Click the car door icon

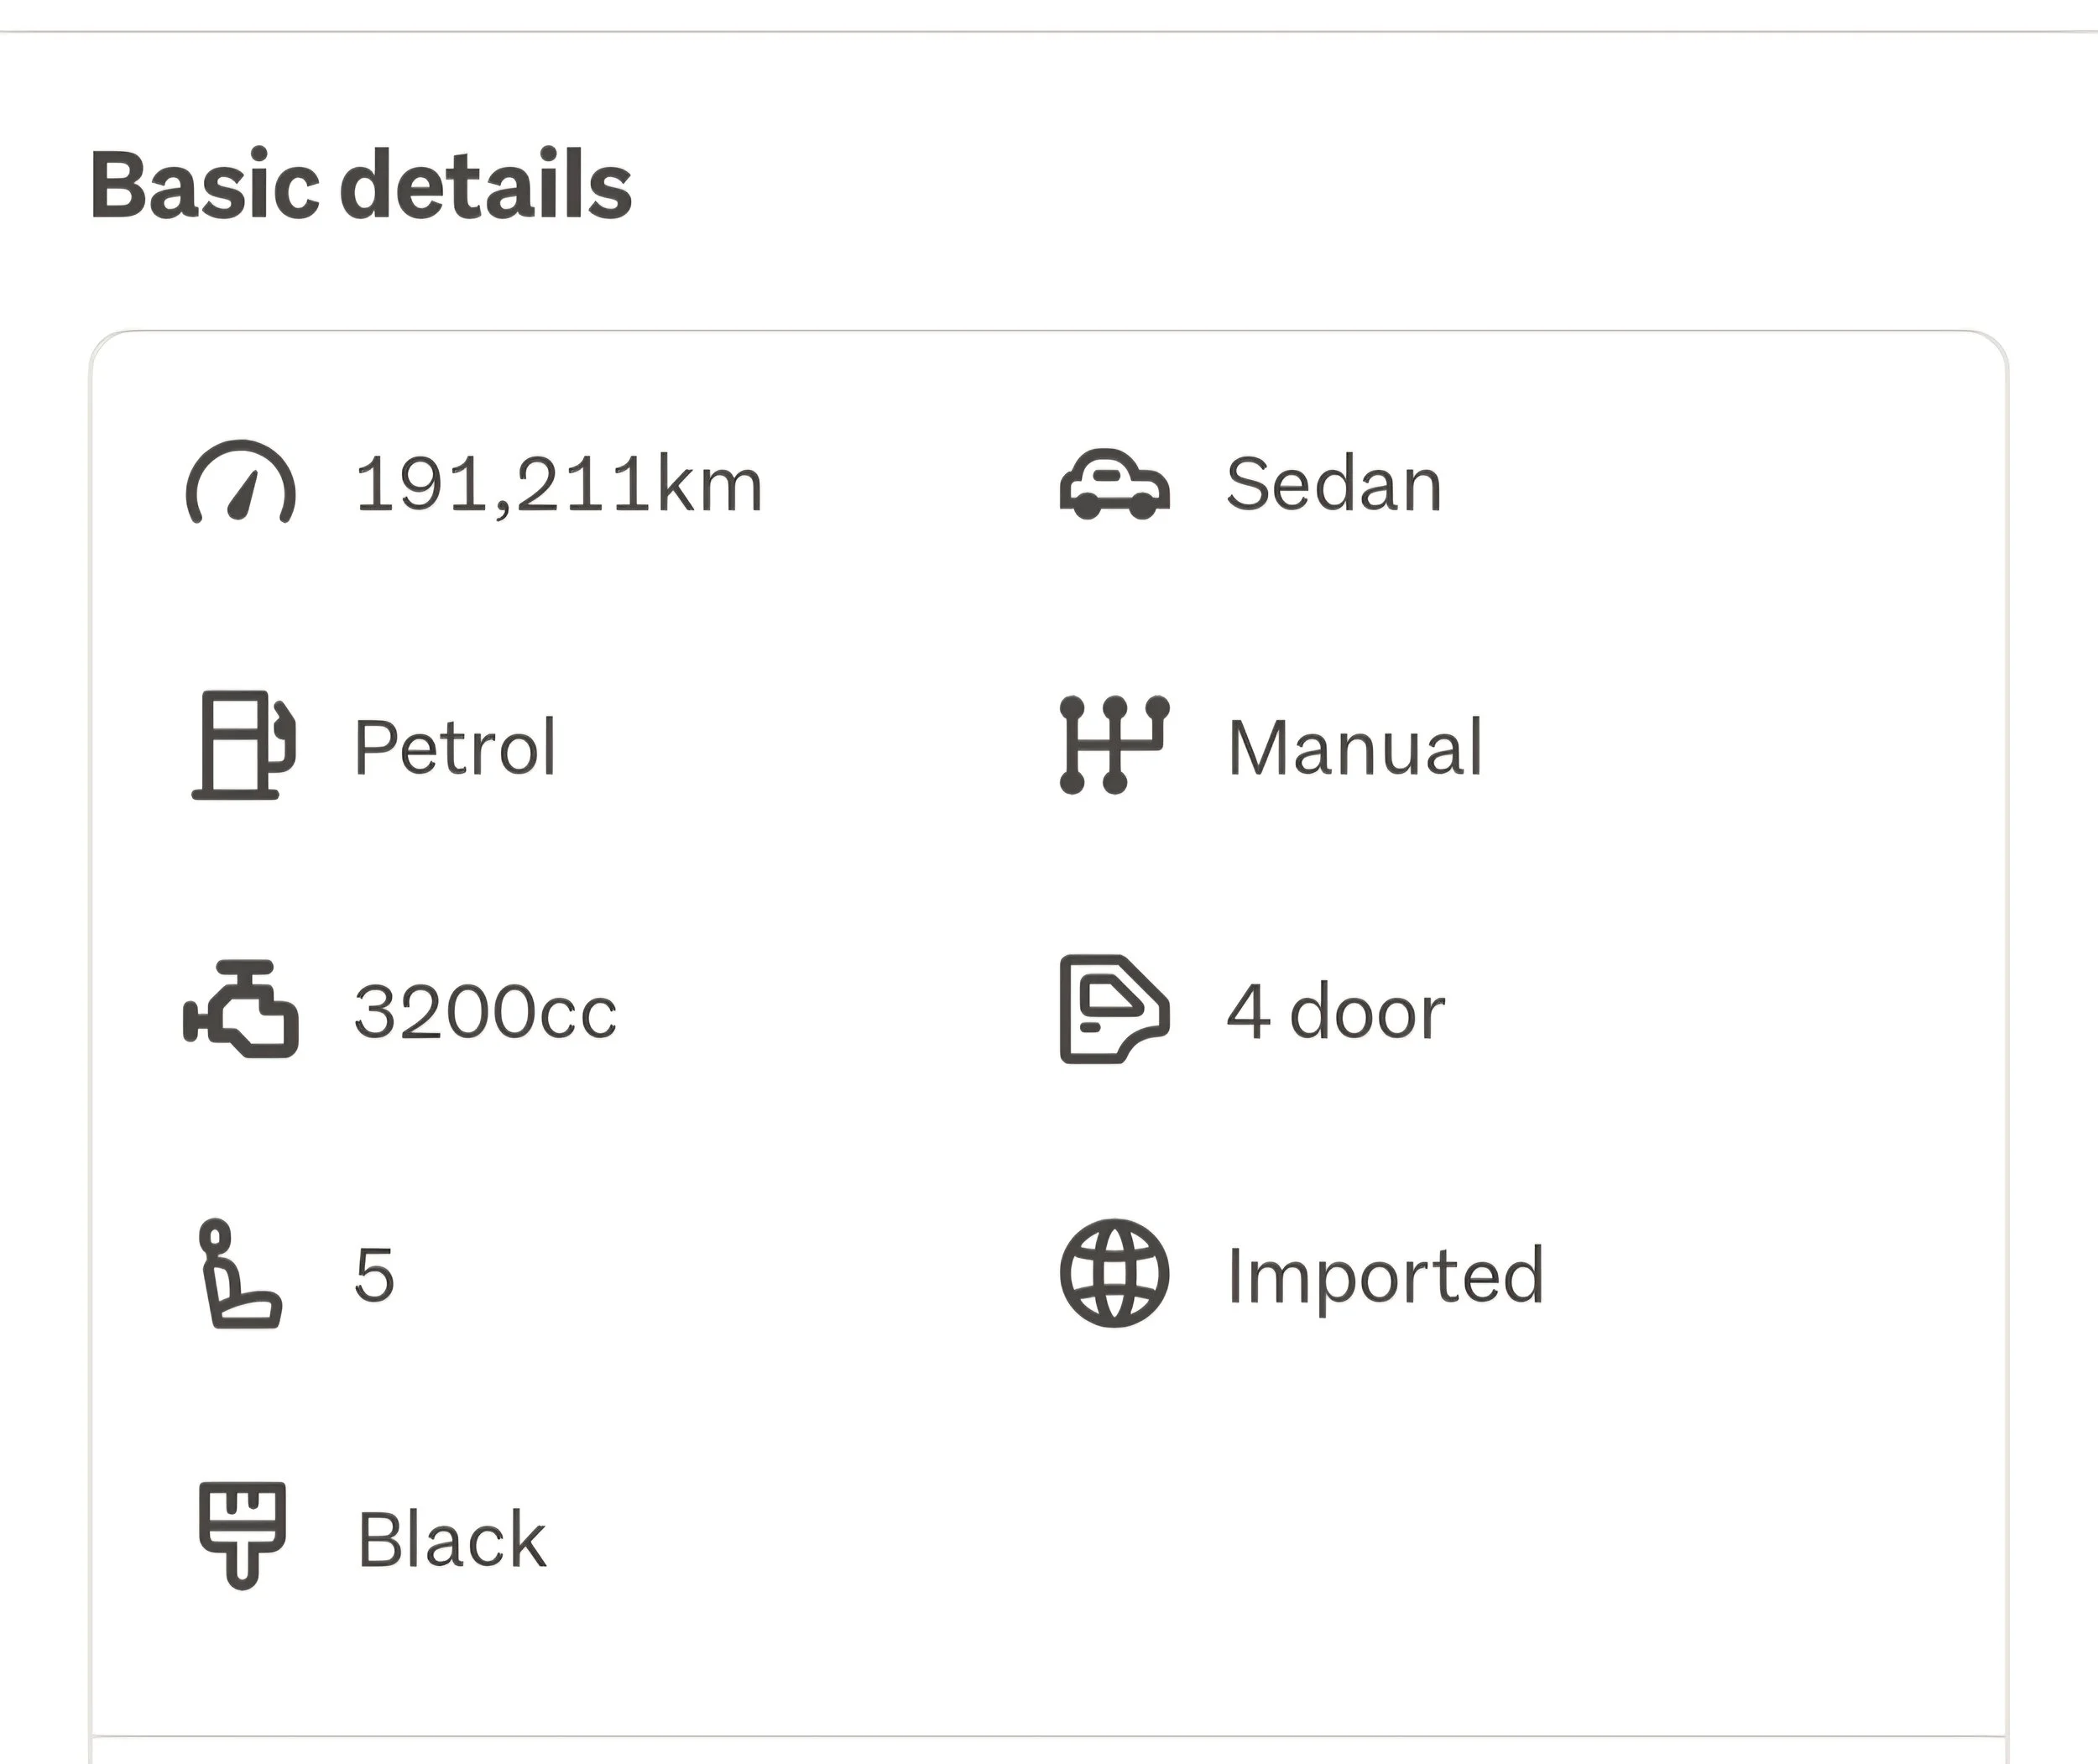click(x=1114, y=1009)
